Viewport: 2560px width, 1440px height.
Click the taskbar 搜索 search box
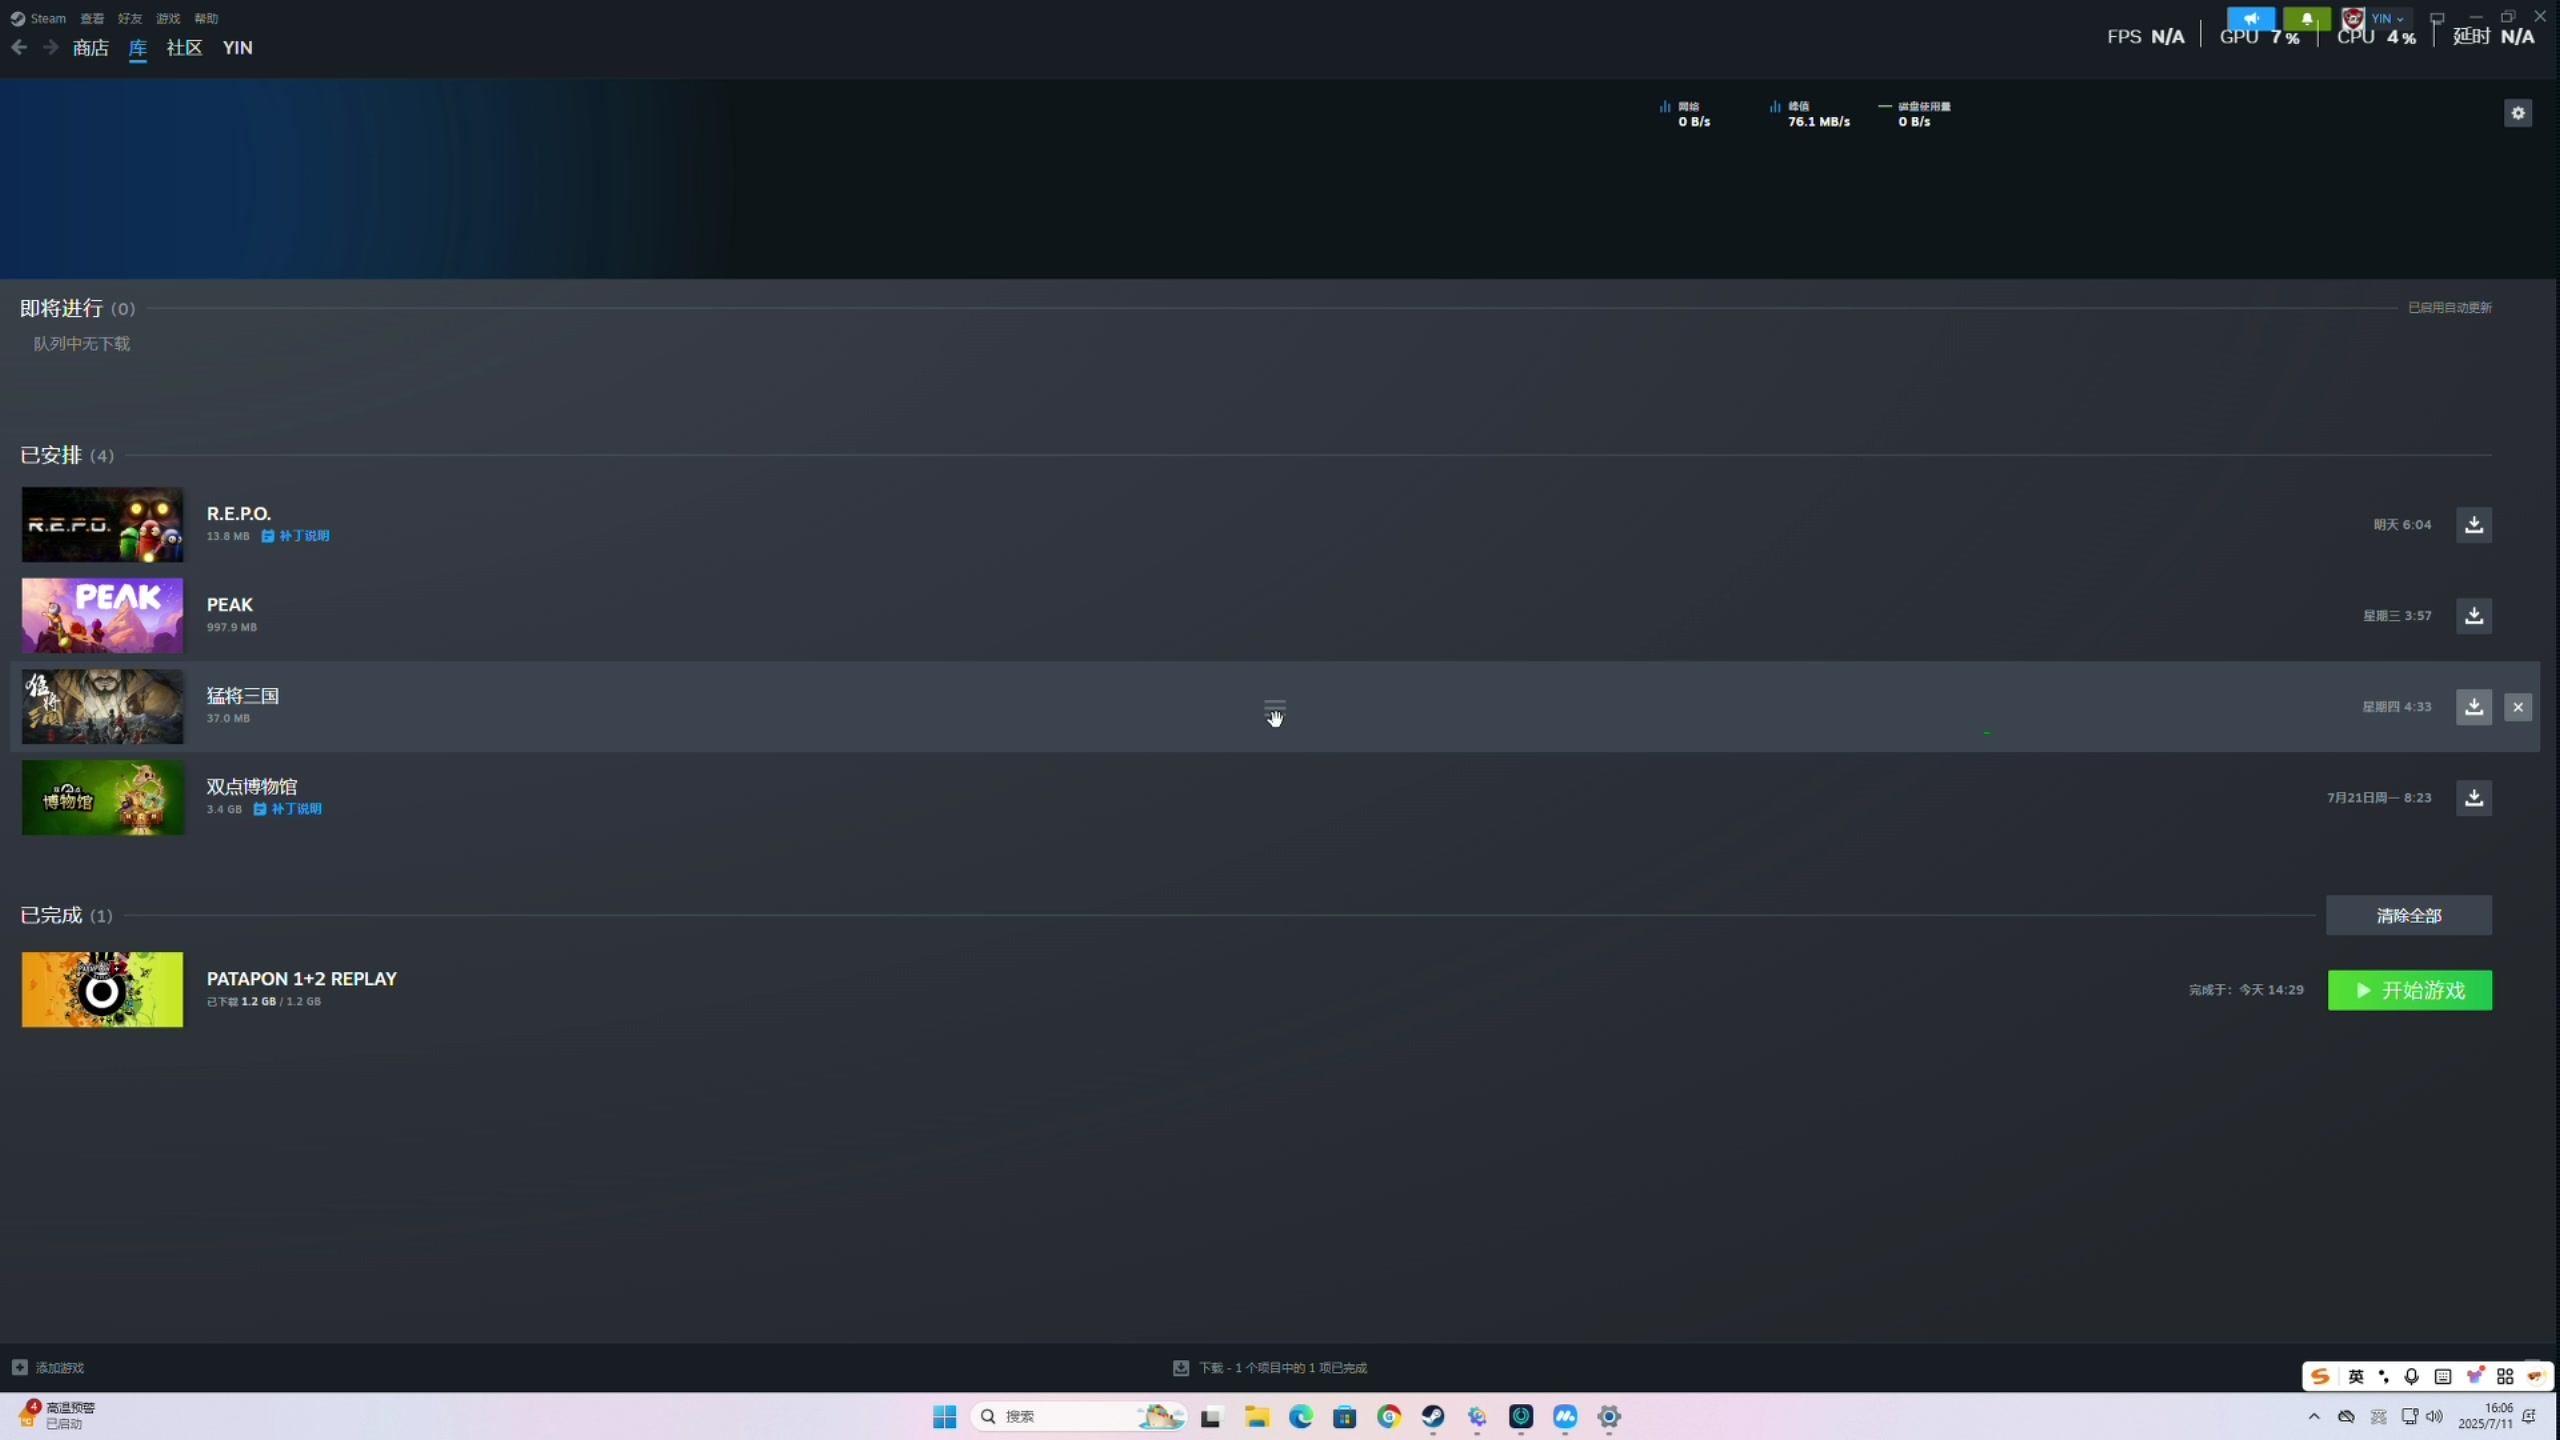pyautogui.click(x=1078, y=1416)
